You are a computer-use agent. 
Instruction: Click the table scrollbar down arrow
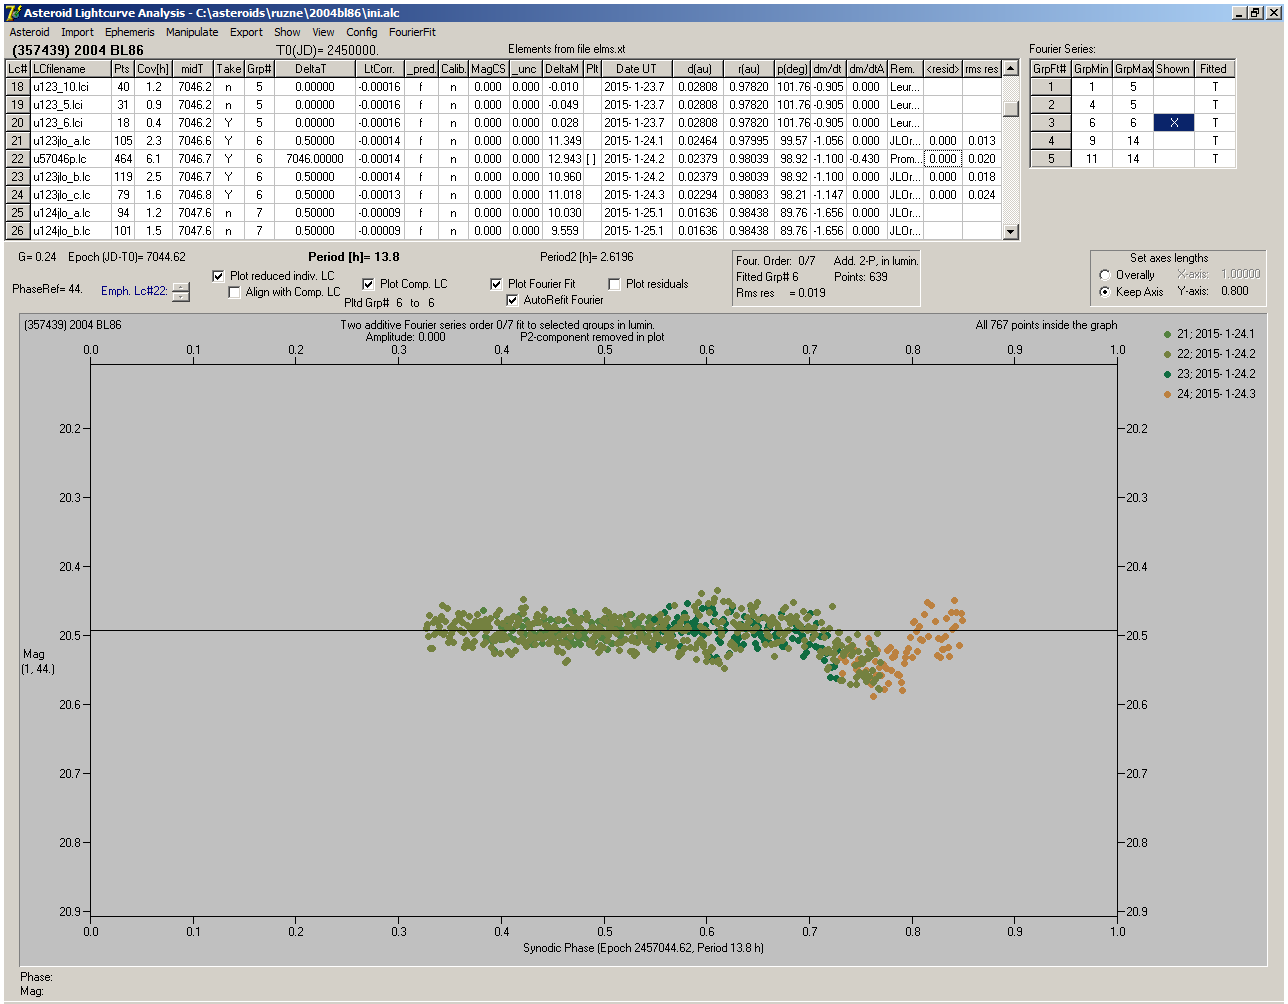1011,232
